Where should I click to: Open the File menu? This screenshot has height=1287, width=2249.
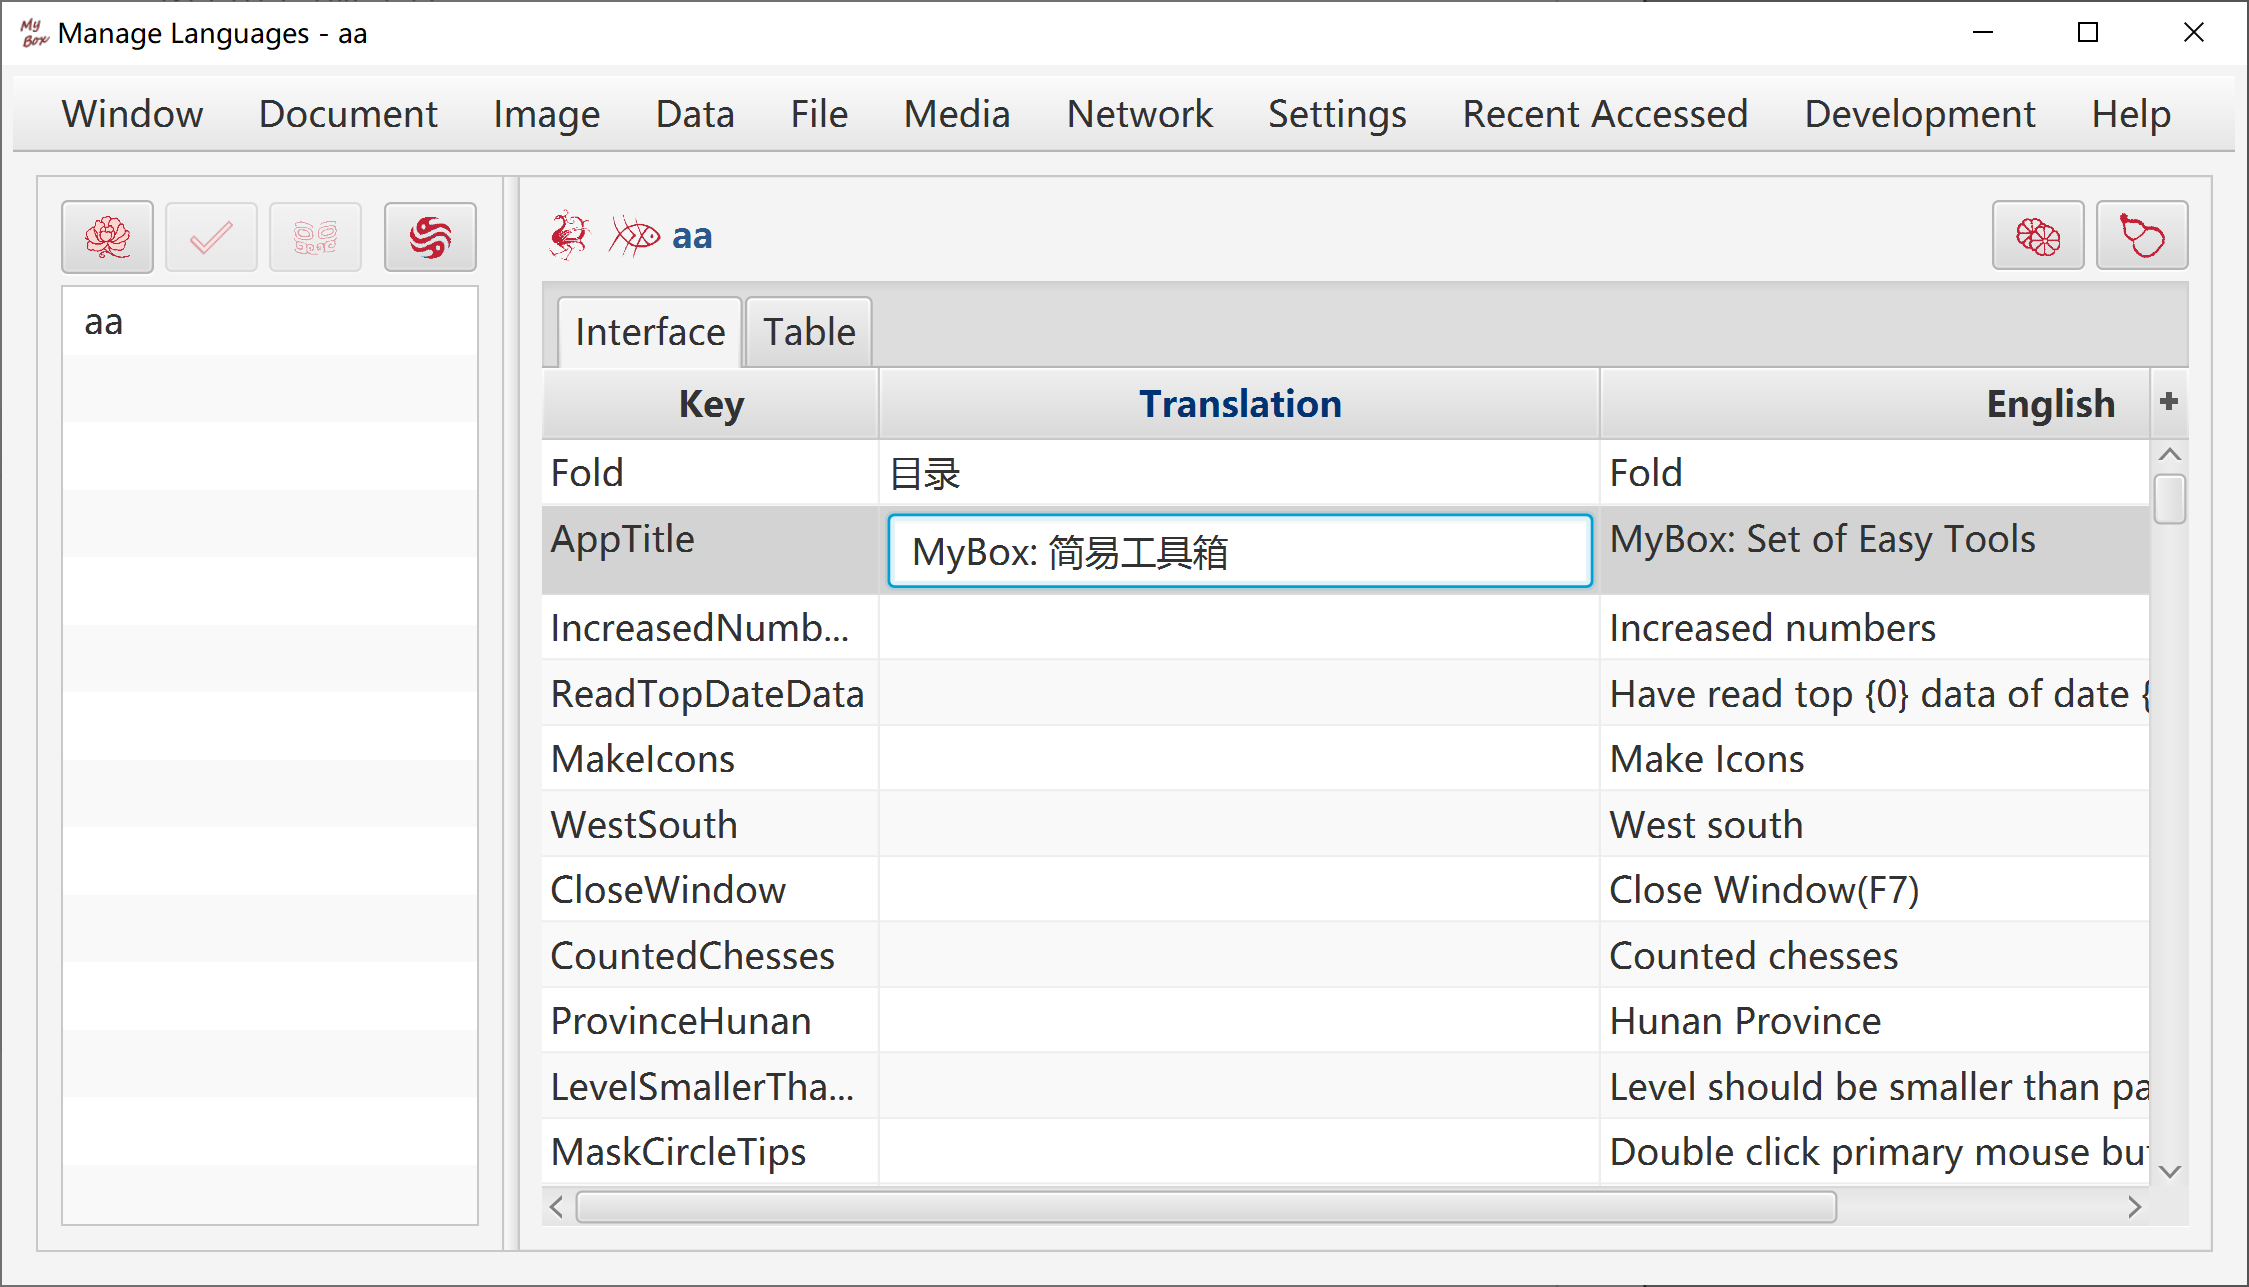(x=819, y=114)
